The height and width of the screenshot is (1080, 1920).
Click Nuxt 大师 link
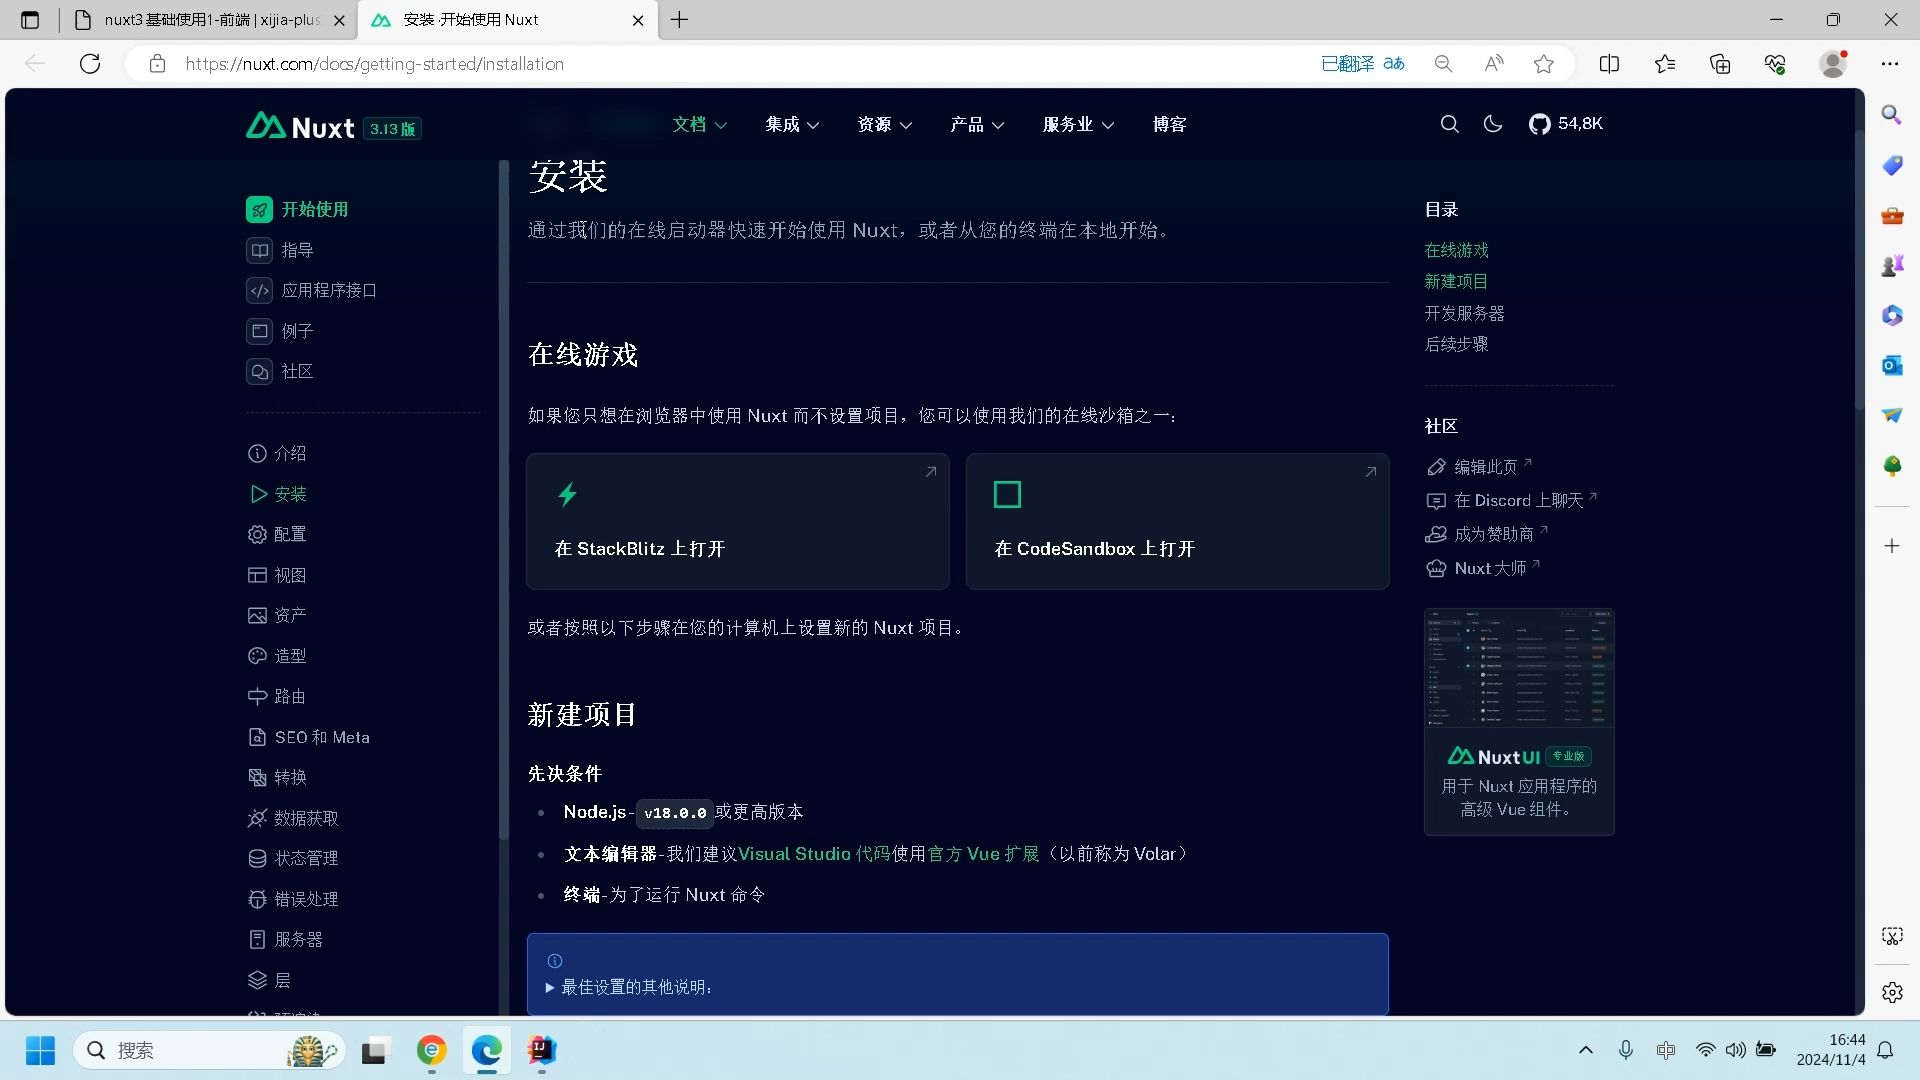[1483, 568]
